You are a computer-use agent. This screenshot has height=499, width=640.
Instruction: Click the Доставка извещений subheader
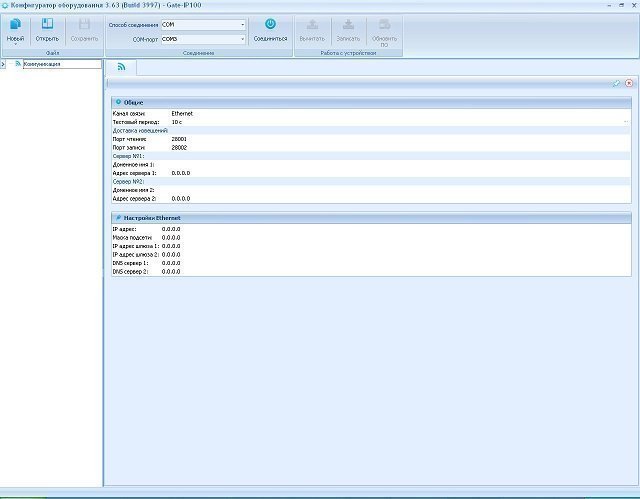[140, 131]
